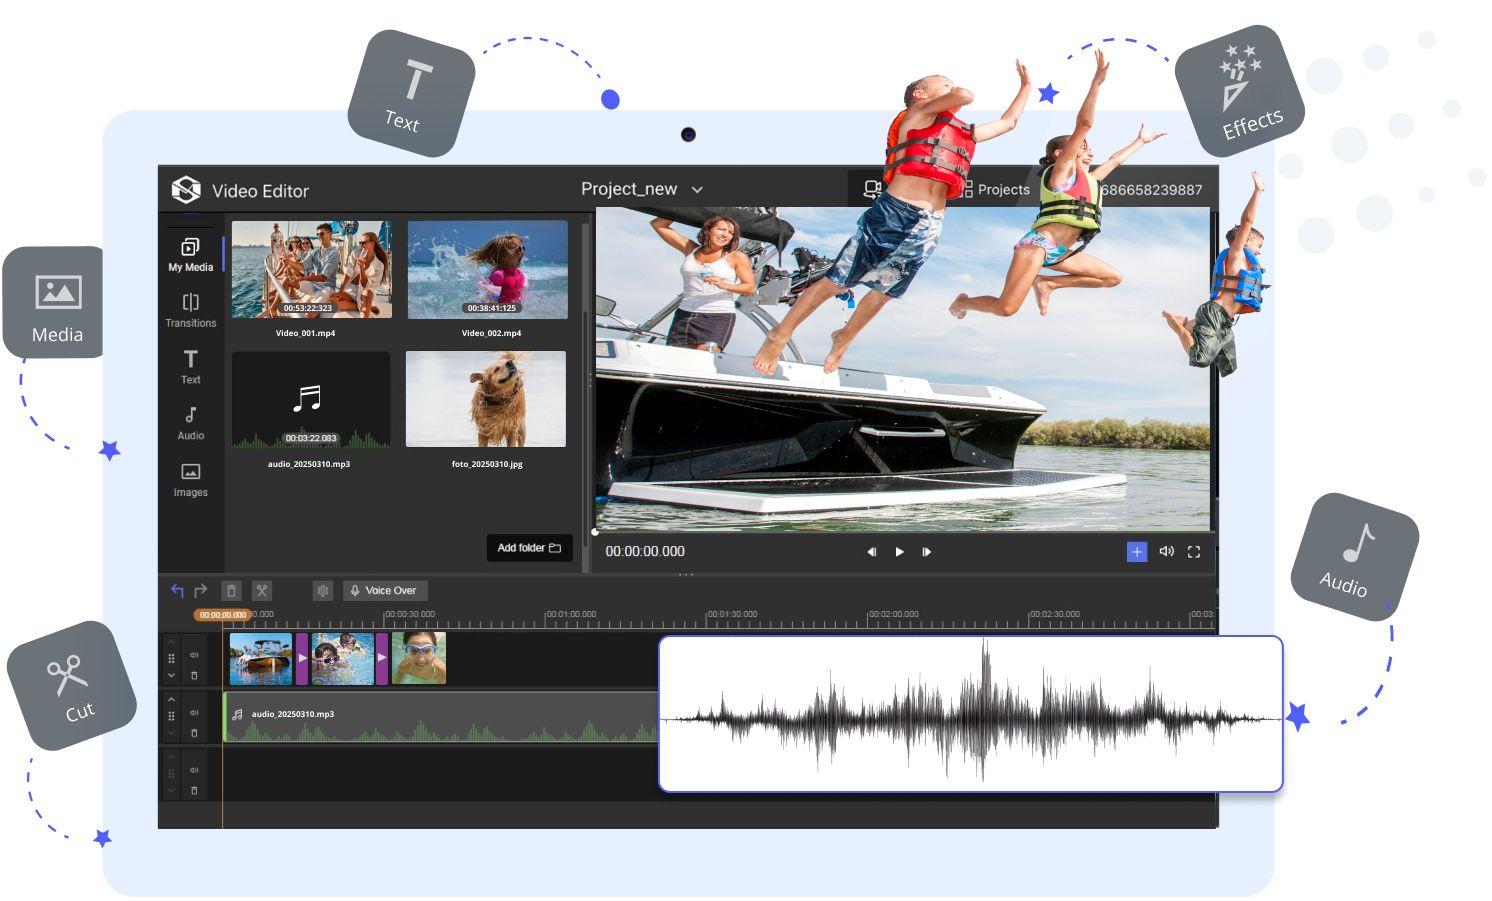
Task: Open the timeline settings gear
Action: pos(323,591)
